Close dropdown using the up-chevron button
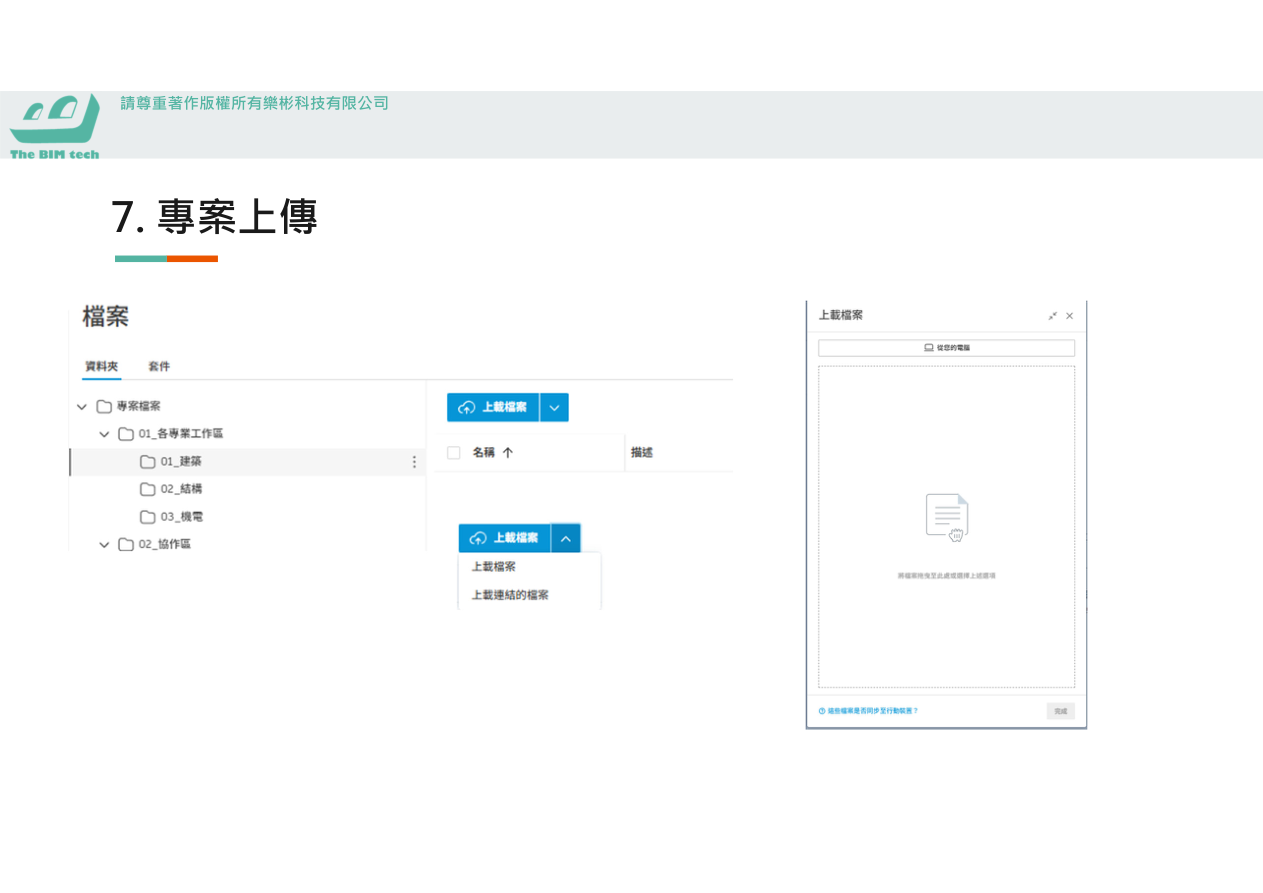 click(566, 538)
